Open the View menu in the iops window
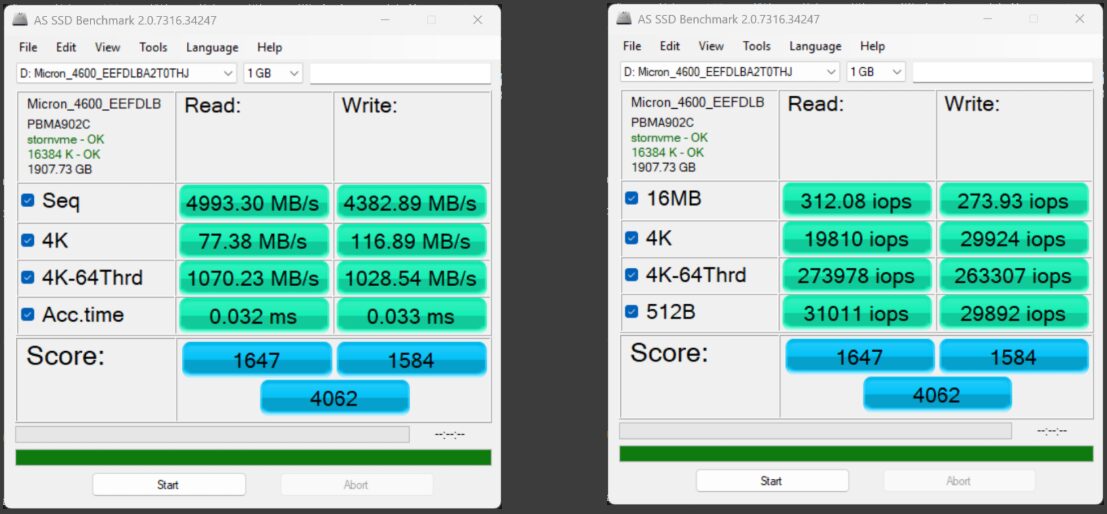Image resolution: width=1107 pixels, height=514 pixels. pos(711,46)
